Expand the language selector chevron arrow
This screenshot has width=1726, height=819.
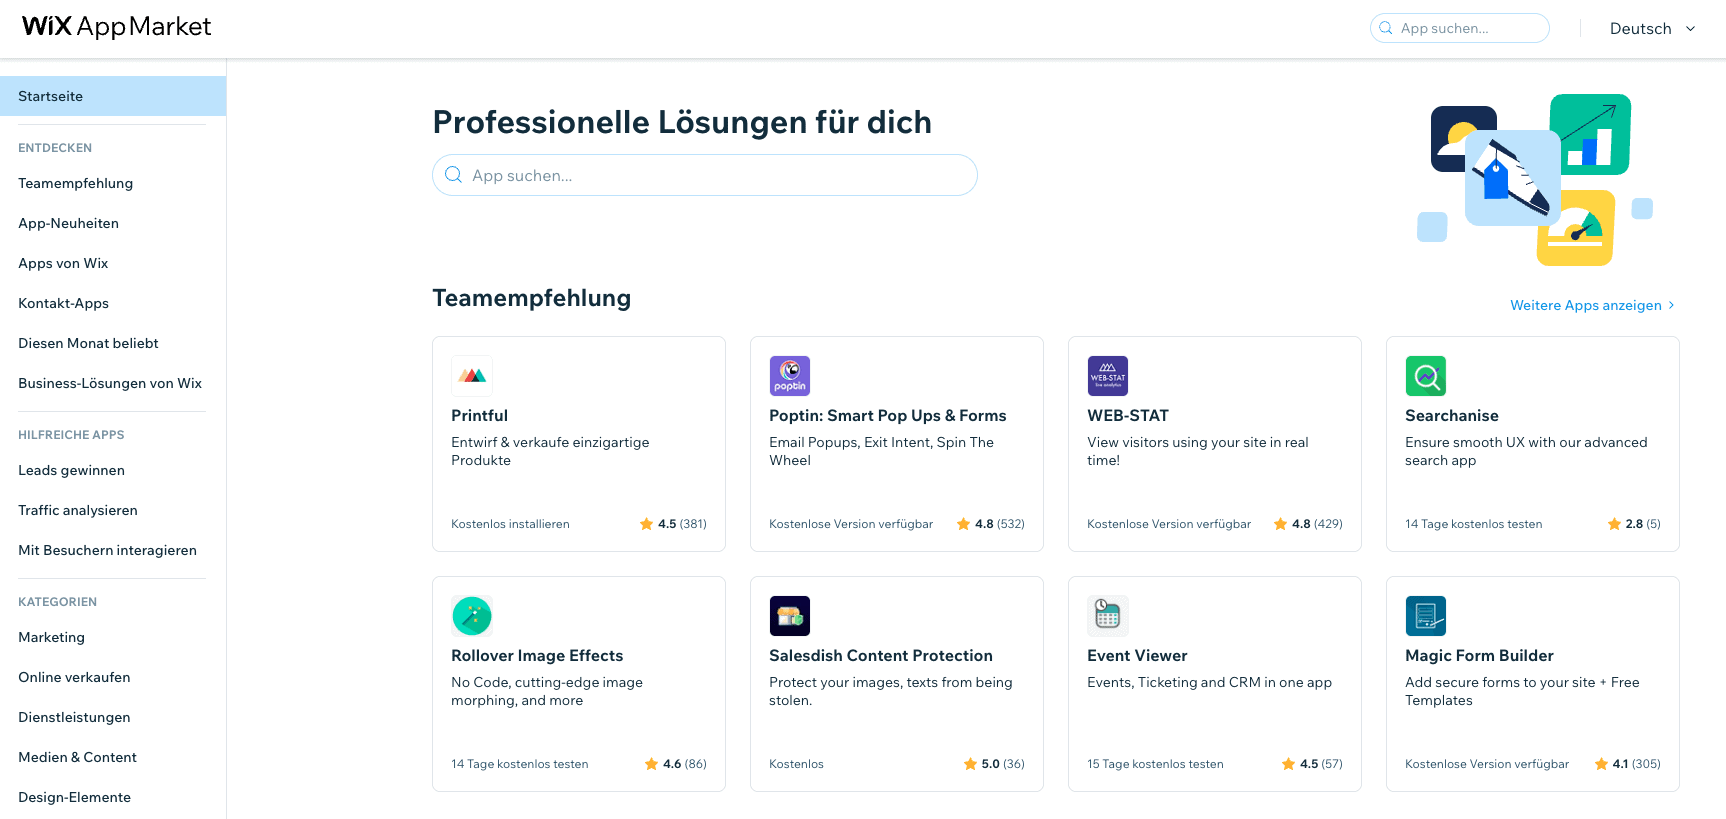[x=1691, y=29]
